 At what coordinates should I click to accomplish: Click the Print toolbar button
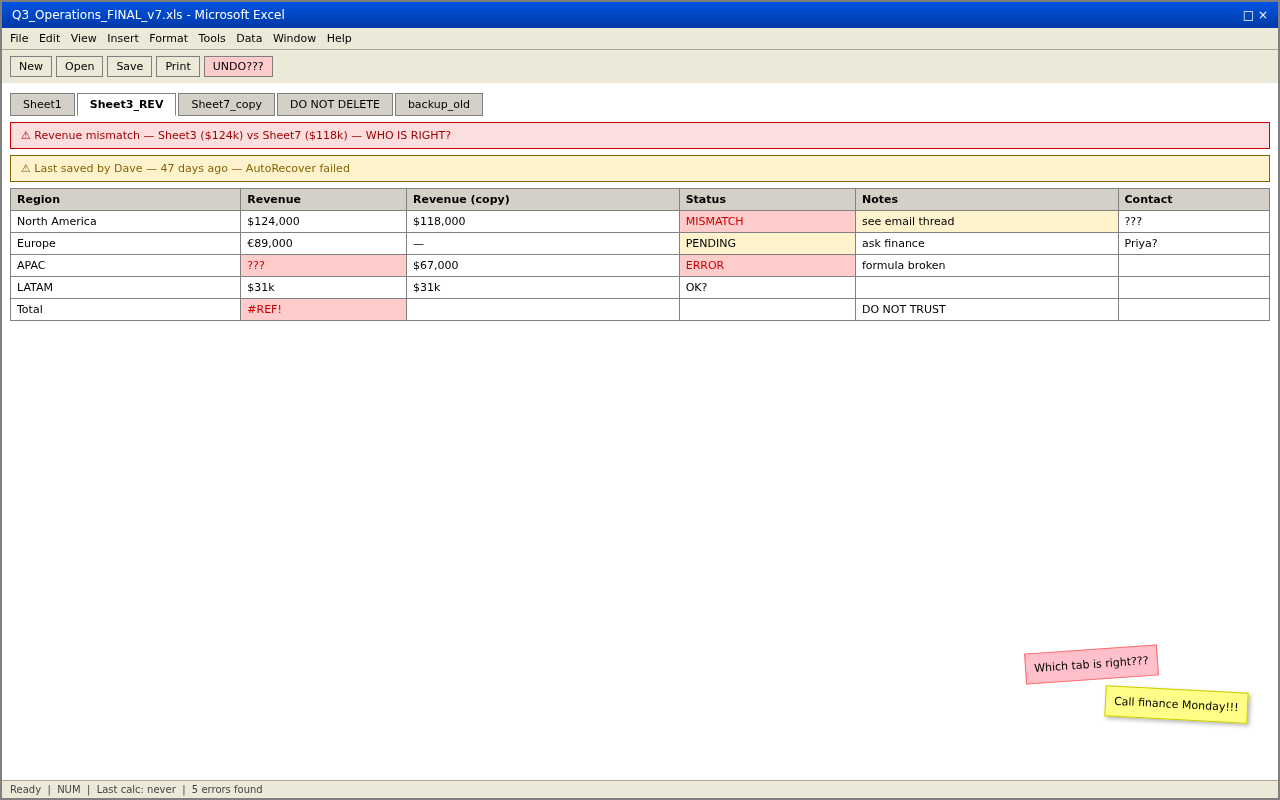pos(178,67)
